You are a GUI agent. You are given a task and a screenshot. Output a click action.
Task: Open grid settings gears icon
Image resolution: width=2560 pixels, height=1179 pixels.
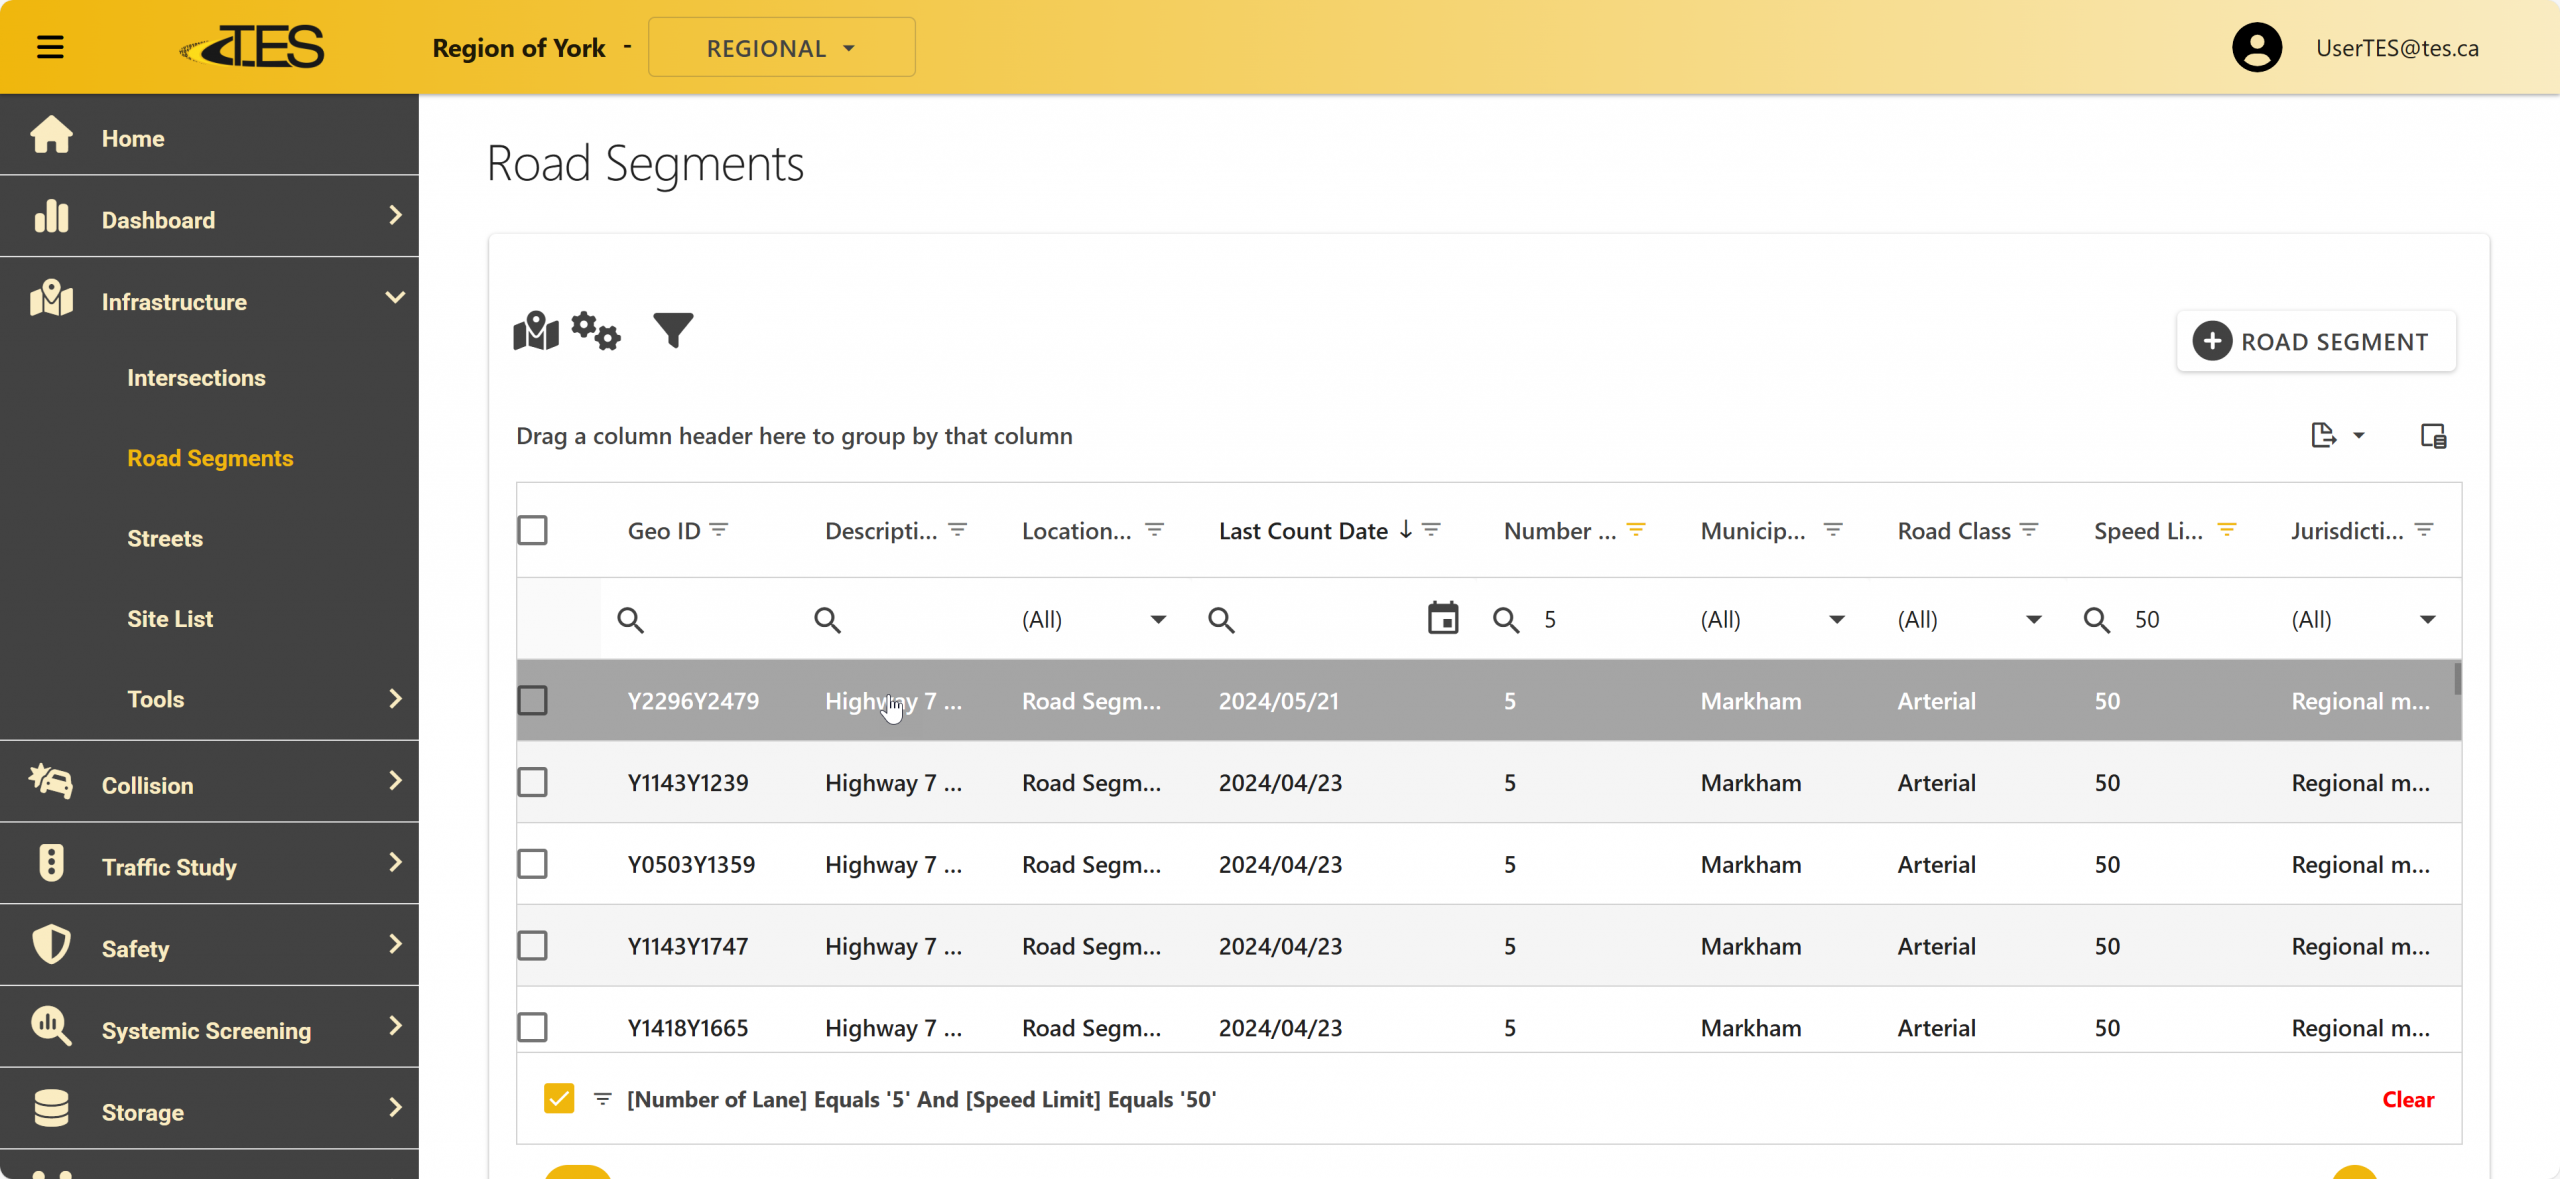pos(596,331)
